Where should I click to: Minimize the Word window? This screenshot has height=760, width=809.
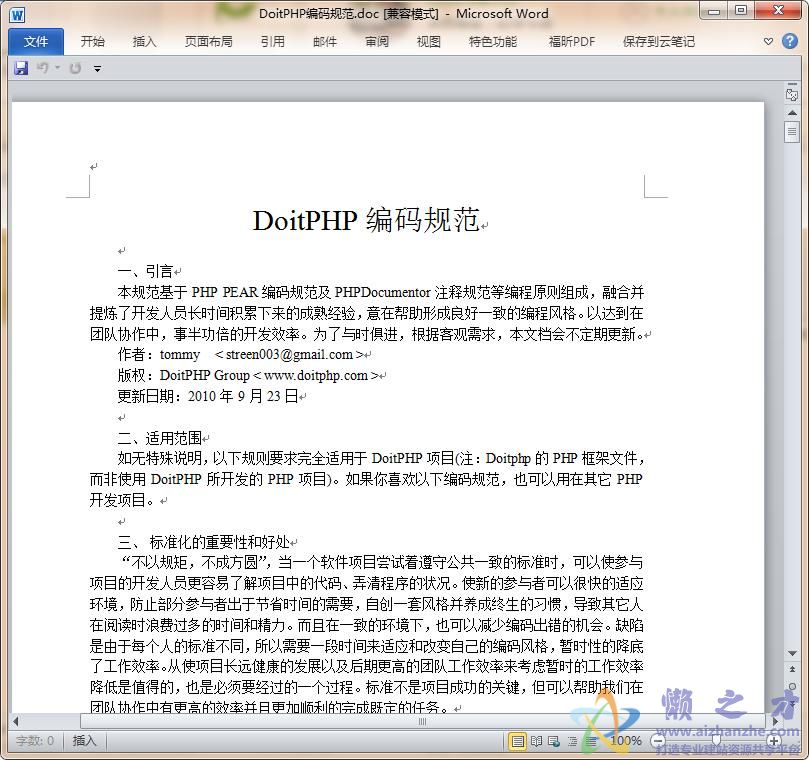click(714, 11)
